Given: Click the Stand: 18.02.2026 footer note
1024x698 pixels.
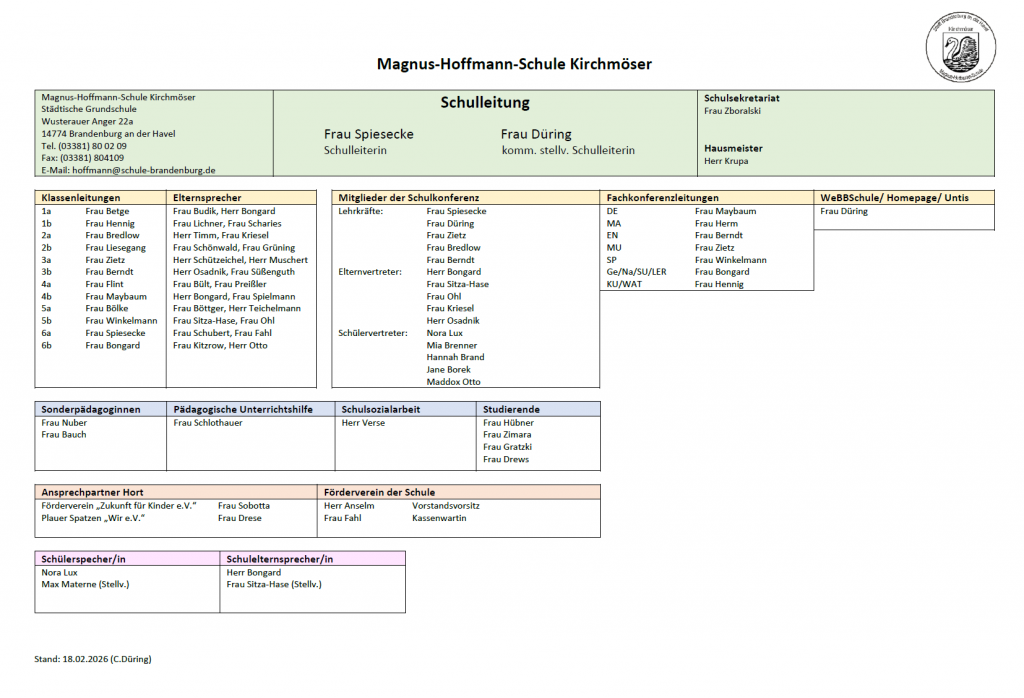Looking at the screenshot, I should (x=93, y=659).
